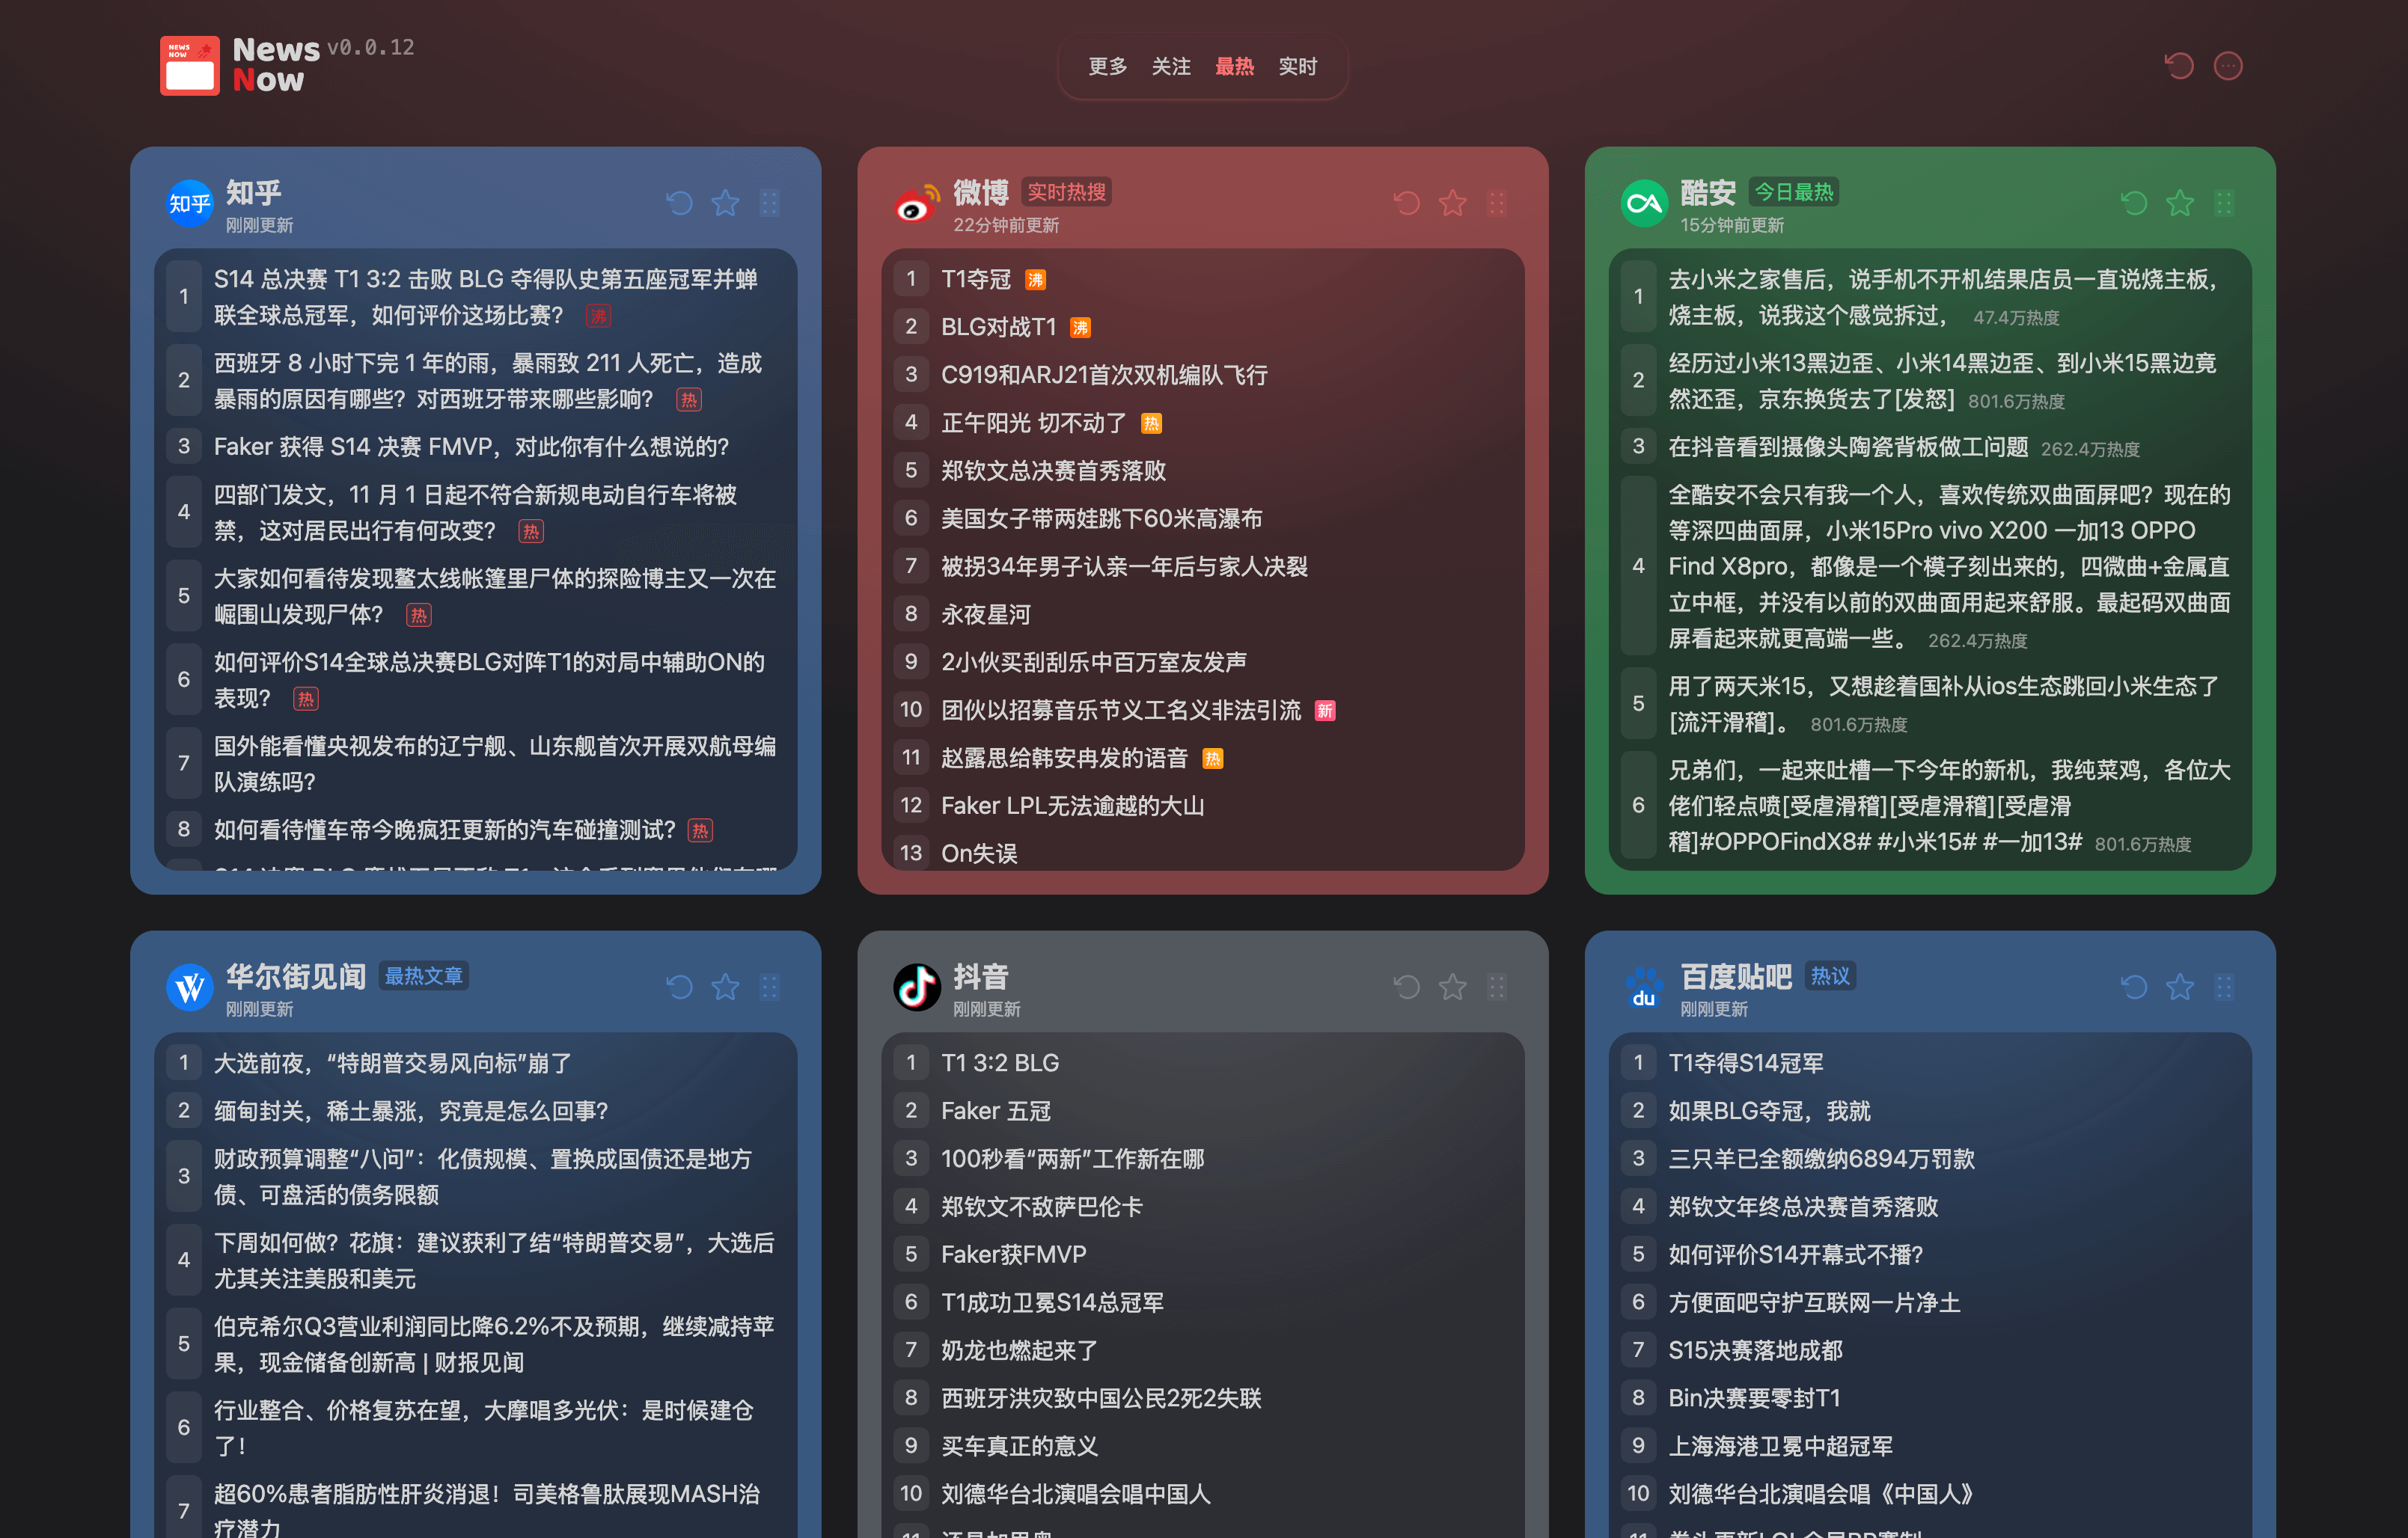This screenshot has height=1538, width=2408.
Task: Click the 15分钟前更新 timestamp on 酷安
Action: coord(1732,225)
